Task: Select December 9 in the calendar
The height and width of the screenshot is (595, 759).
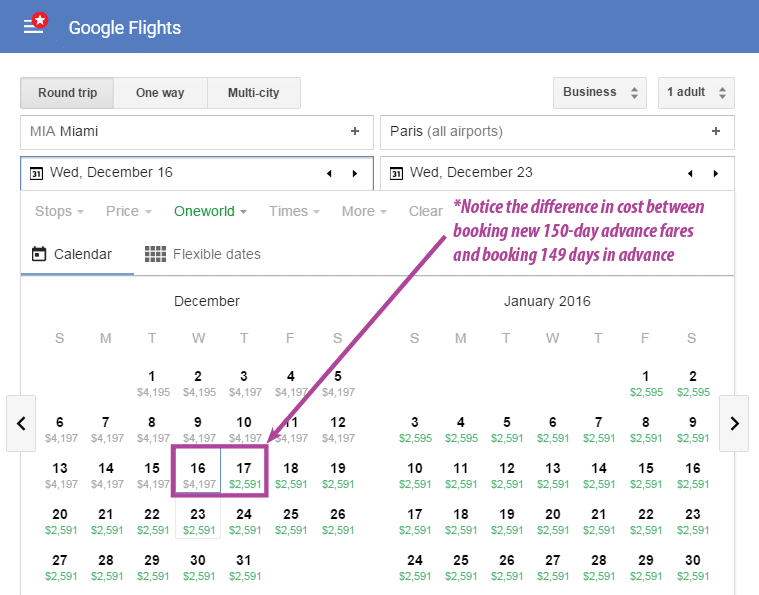Action: click(x=198, y=429)
